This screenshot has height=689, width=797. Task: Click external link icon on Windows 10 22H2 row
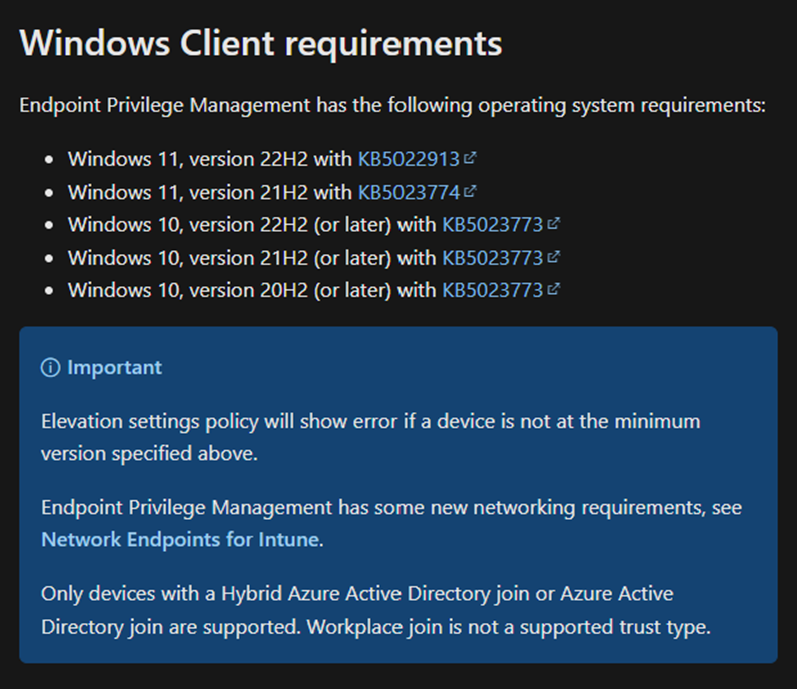(x=554, y=224)
